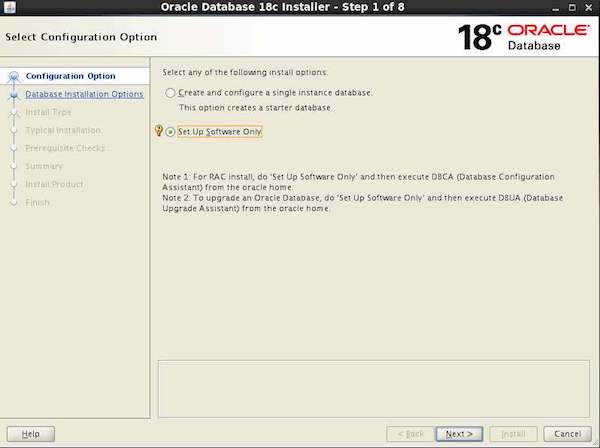Screen dimensions: 600x448
Task: Click the Finish step
Action: pos(37,202)
